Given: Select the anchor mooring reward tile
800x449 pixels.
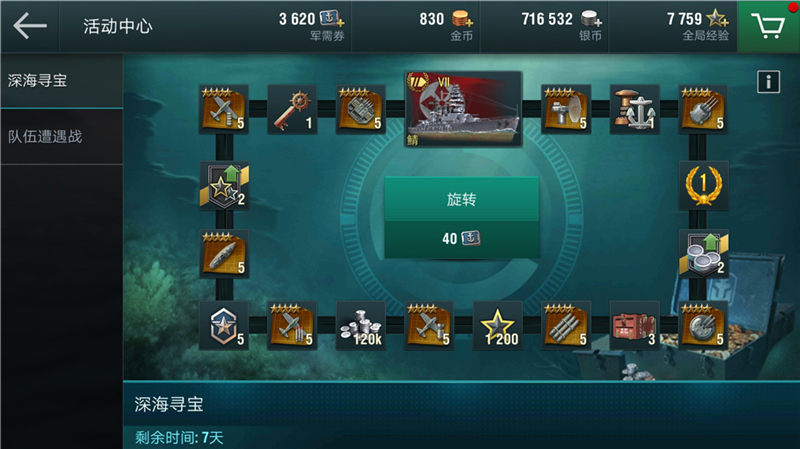Looking at the screenshot, I should point(635,110).
